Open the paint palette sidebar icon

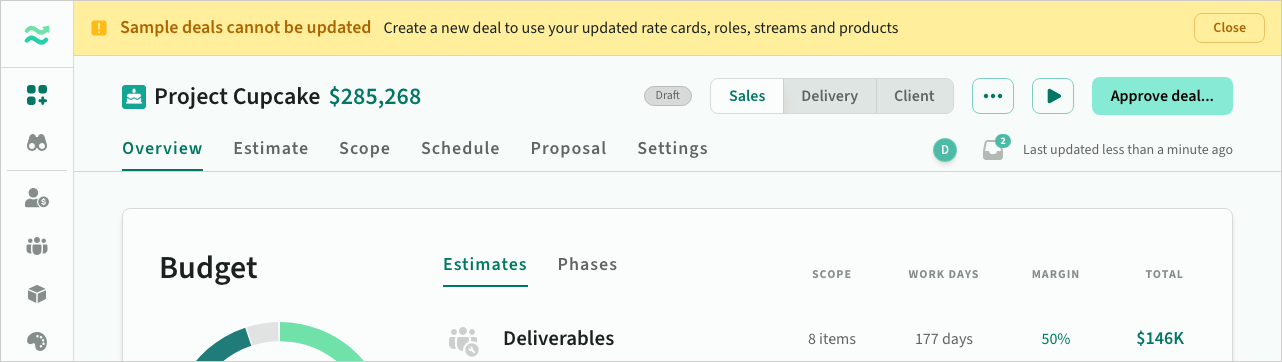click(x=37, y=340)
